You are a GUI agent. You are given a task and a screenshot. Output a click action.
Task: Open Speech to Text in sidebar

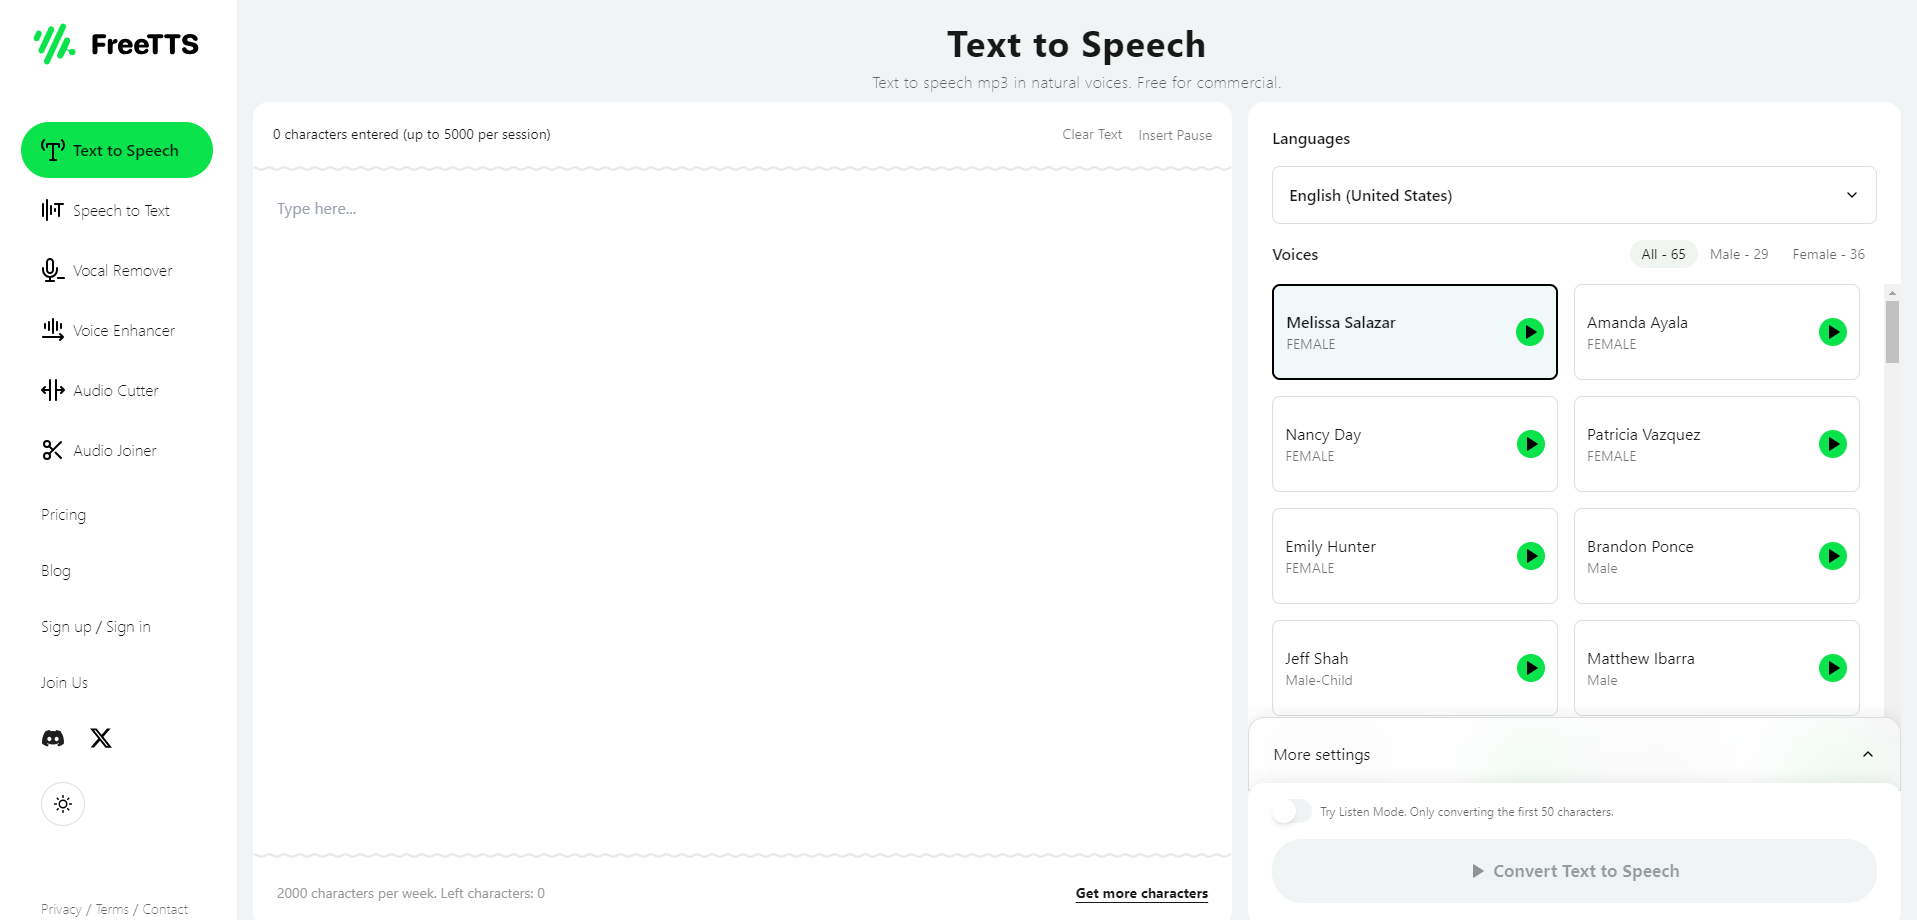pos(121,210)
